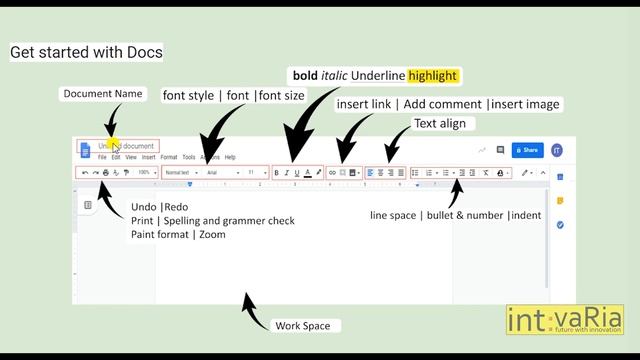Click the Undo arrow icon
The width and height of the screenshot is (640, 360).
click(85, 173)
